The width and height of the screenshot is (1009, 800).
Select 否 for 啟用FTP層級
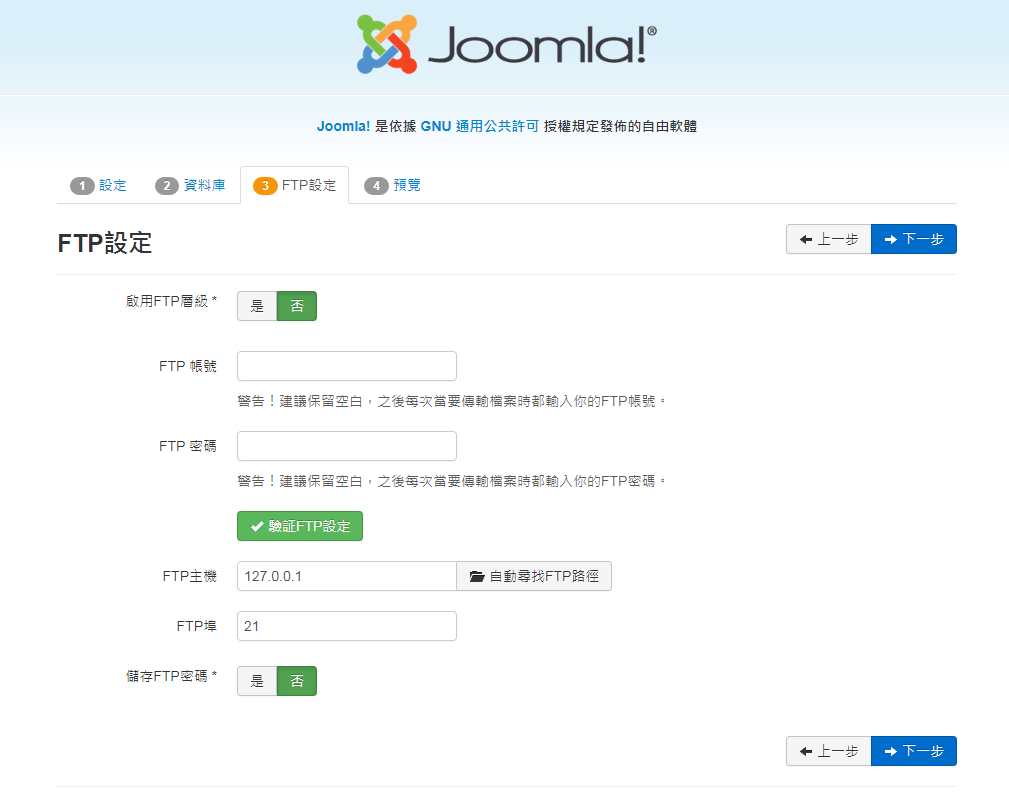pyautogui.click(x=297, y=307)
